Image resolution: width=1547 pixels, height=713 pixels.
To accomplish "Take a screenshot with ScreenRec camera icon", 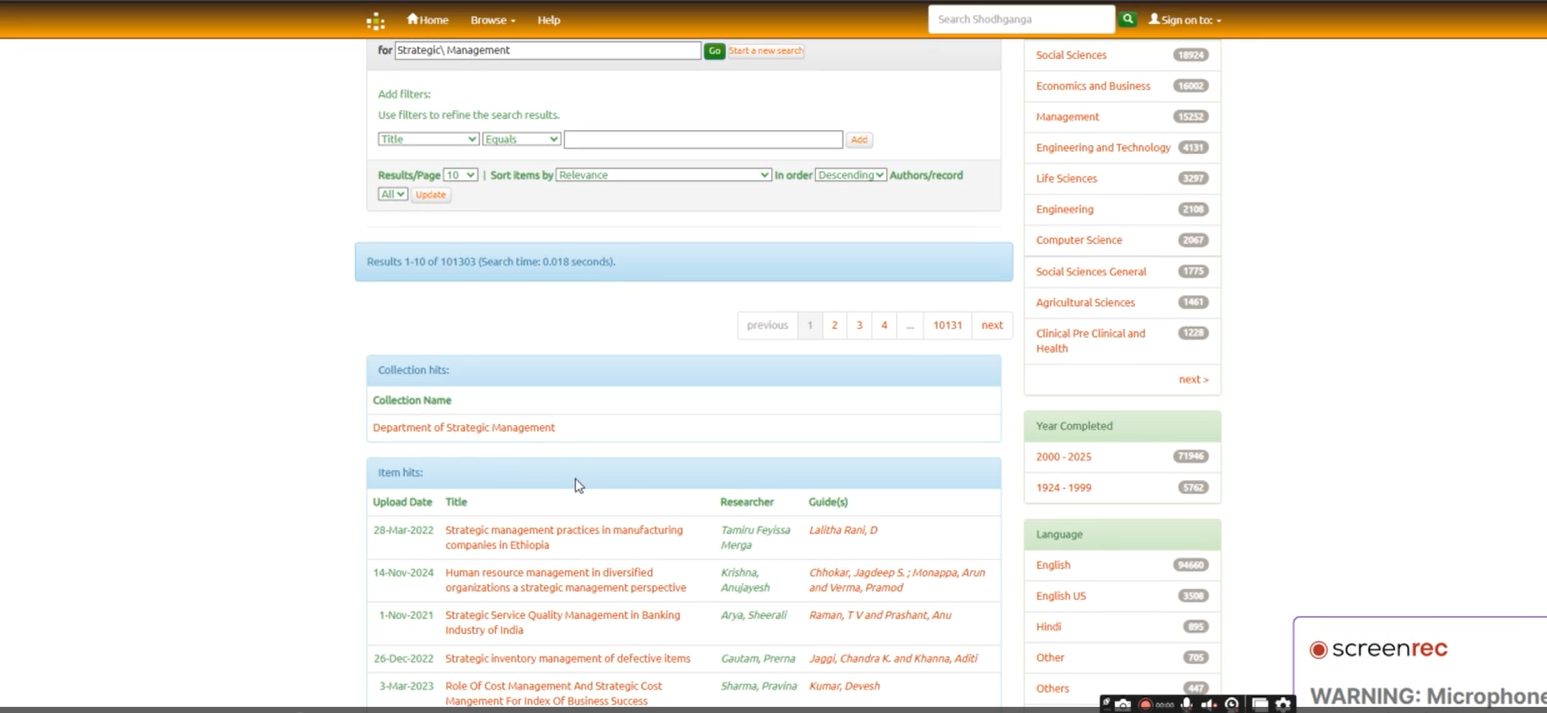I will click(1123, 705).
